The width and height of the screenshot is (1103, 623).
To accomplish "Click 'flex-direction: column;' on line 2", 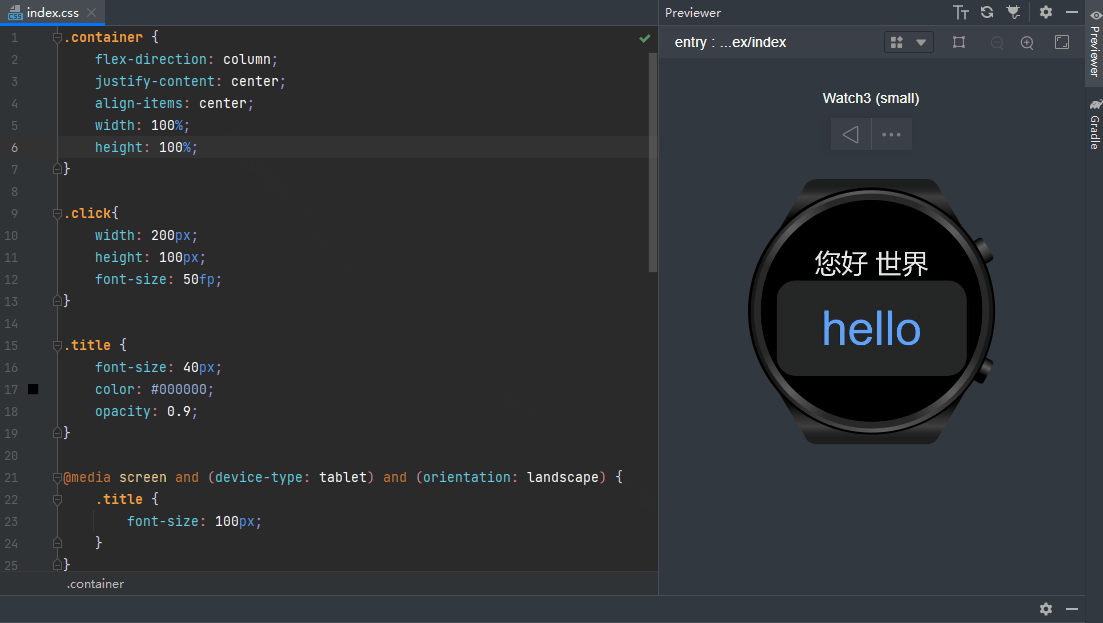I will pos(186,59).
